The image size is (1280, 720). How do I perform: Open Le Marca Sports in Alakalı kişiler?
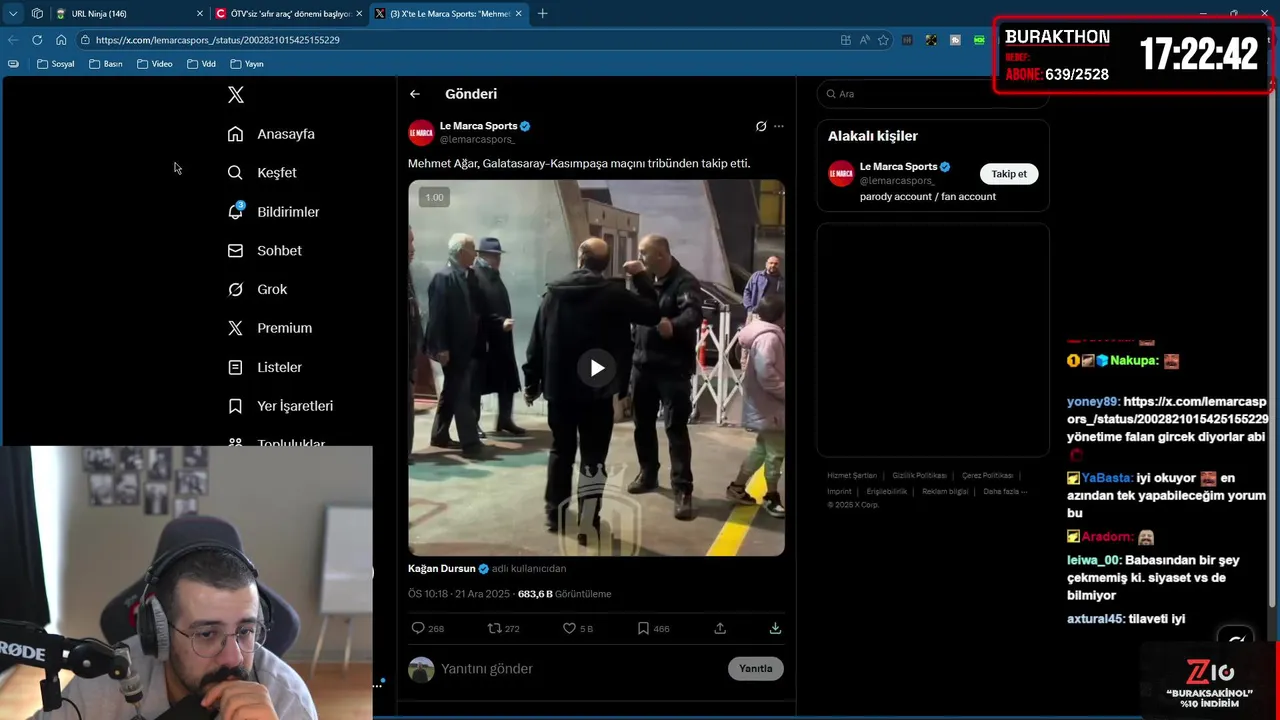pos(898,167)
